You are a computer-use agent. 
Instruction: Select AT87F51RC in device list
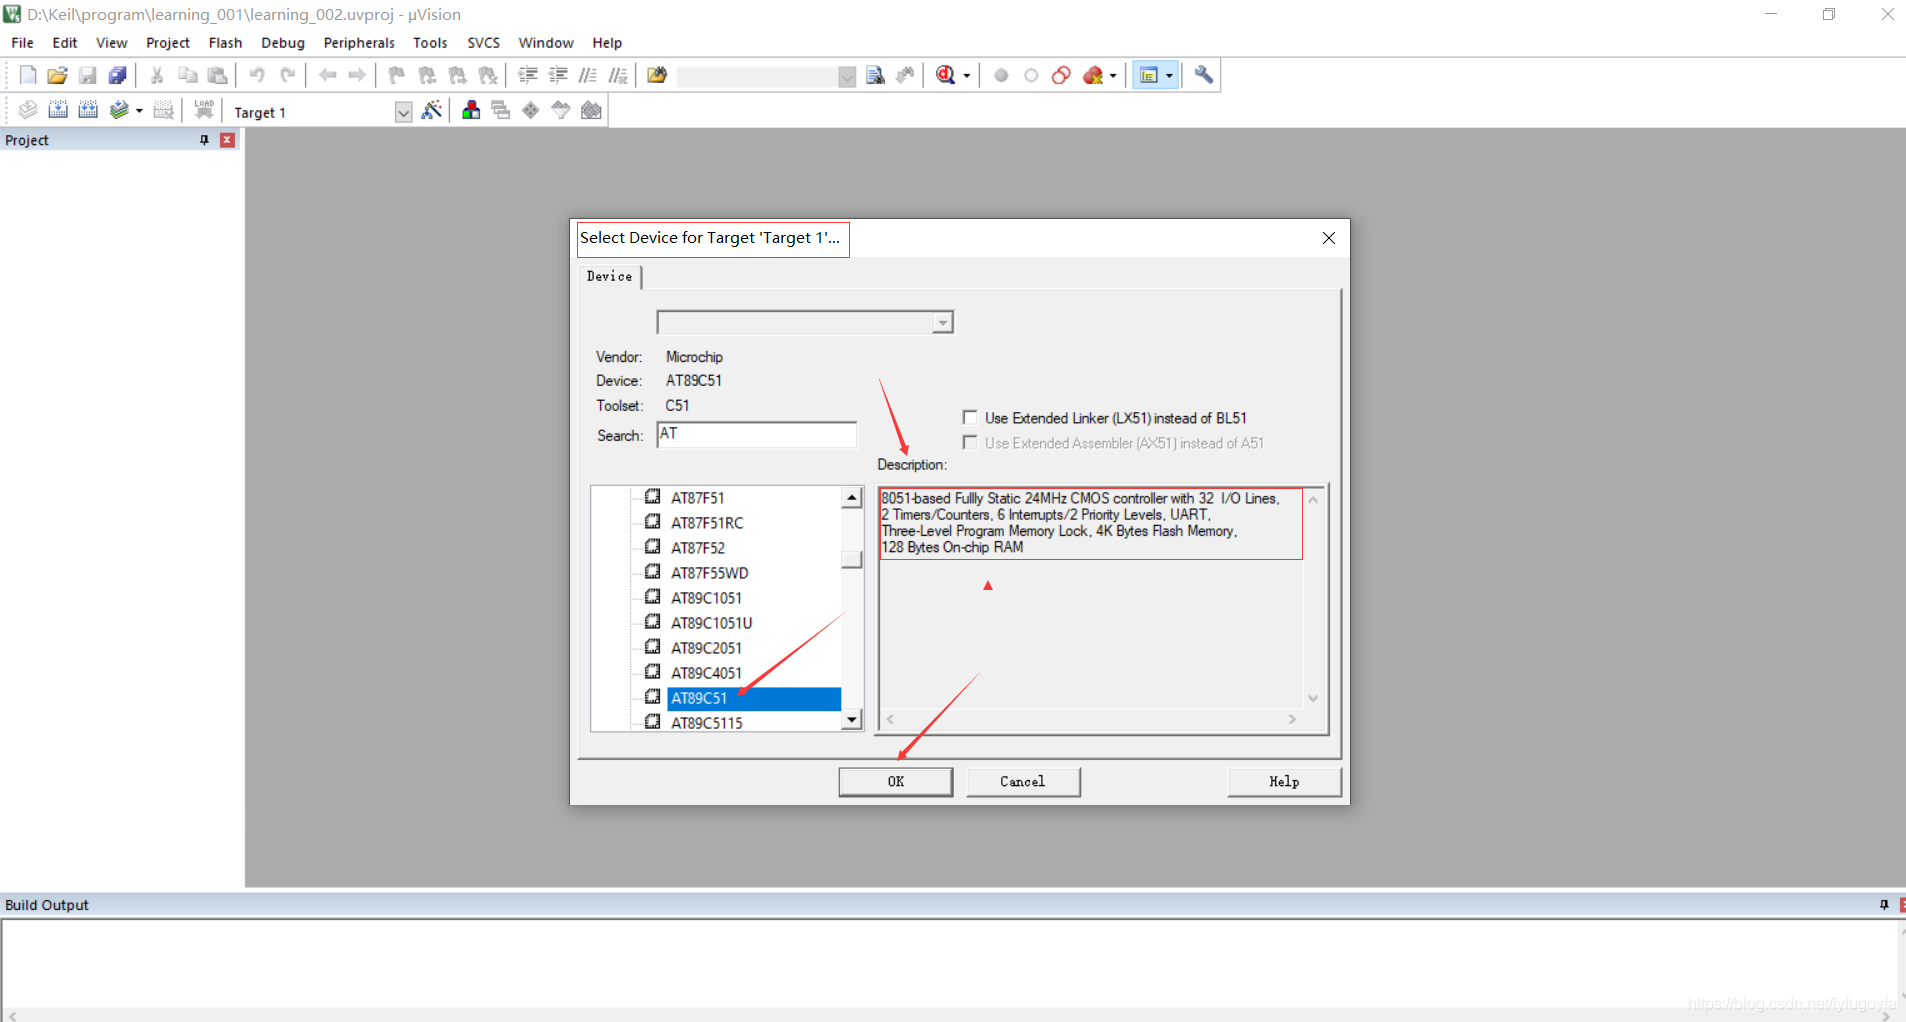tap(707, 523)
